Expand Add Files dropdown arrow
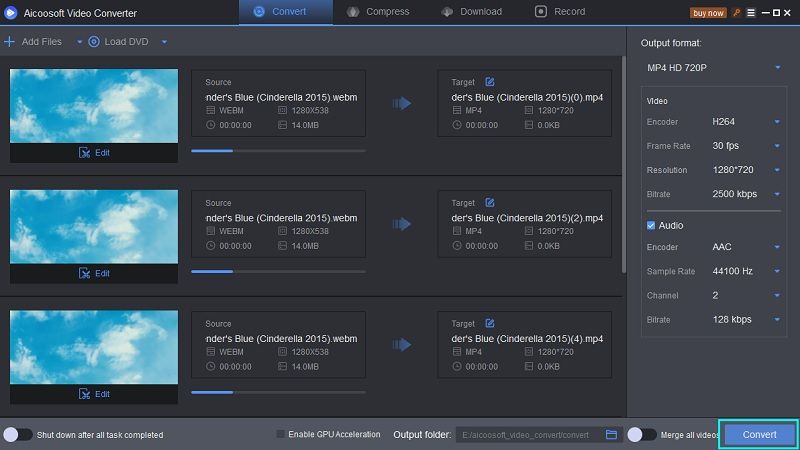 (x=80, y=42)
